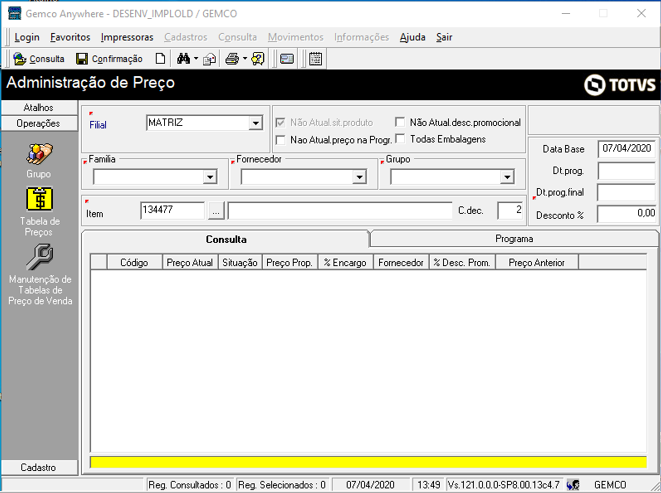Click the Dt.prog. input field
This screenshot has width=661, height=493.
pyautogui.click(x=626, y=171)
